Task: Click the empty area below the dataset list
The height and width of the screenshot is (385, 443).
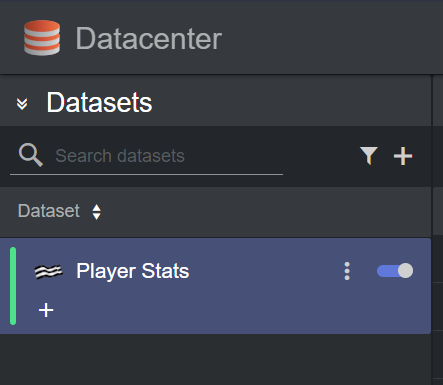Action: click(x=215, y=359)
